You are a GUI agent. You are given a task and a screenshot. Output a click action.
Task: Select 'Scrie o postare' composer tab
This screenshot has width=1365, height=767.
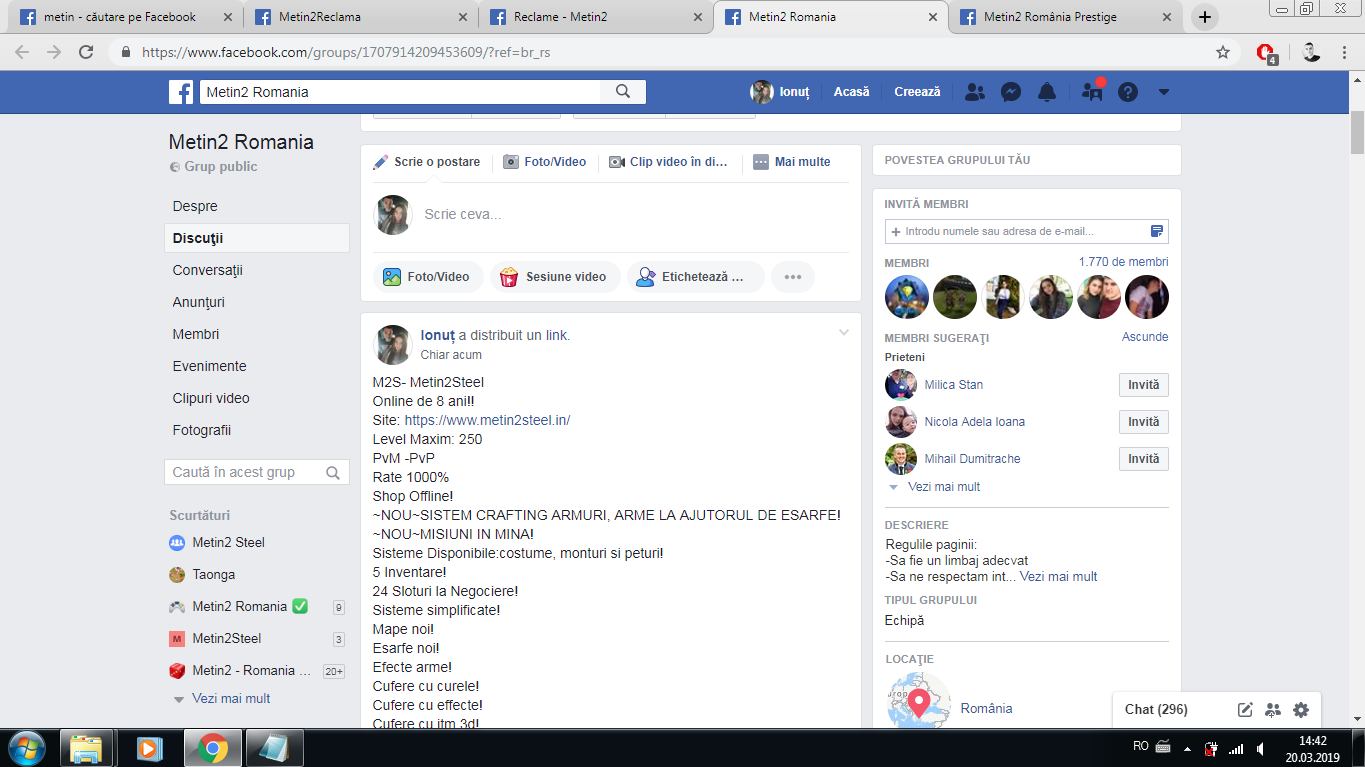coord(427,162)
